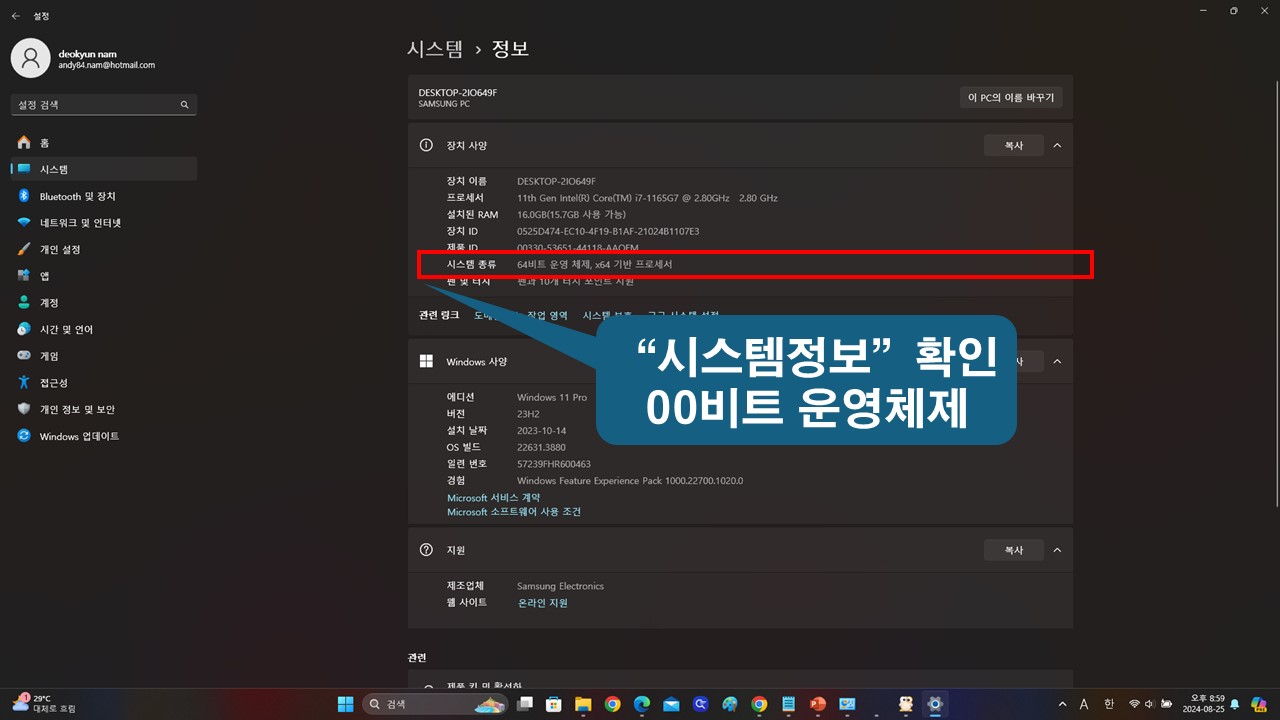Open File Explorer from the taskbar
Image resolution: width=1280 pixels, height=720 pixels.
[583, 704]
